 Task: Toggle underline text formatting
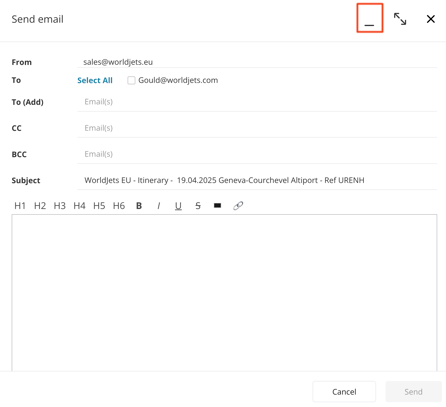pyautogui.click(x=178, y=206)
